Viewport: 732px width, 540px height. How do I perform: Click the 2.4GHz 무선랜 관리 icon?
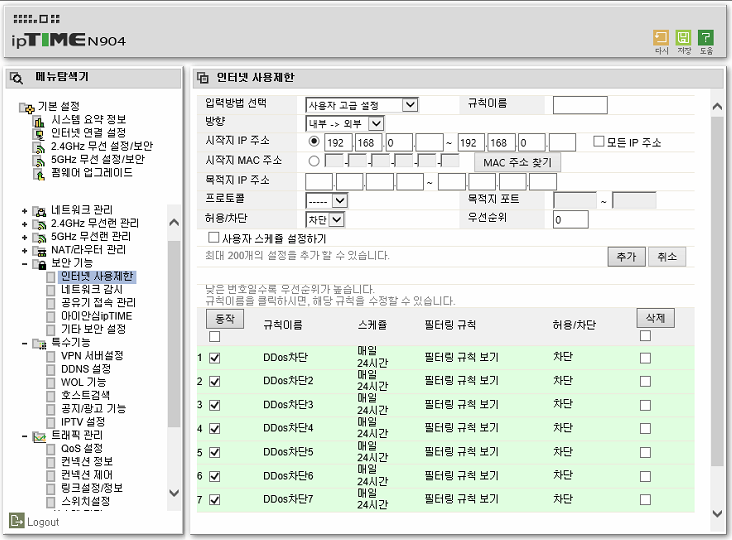pyautogui.click(x=39, y=224)
